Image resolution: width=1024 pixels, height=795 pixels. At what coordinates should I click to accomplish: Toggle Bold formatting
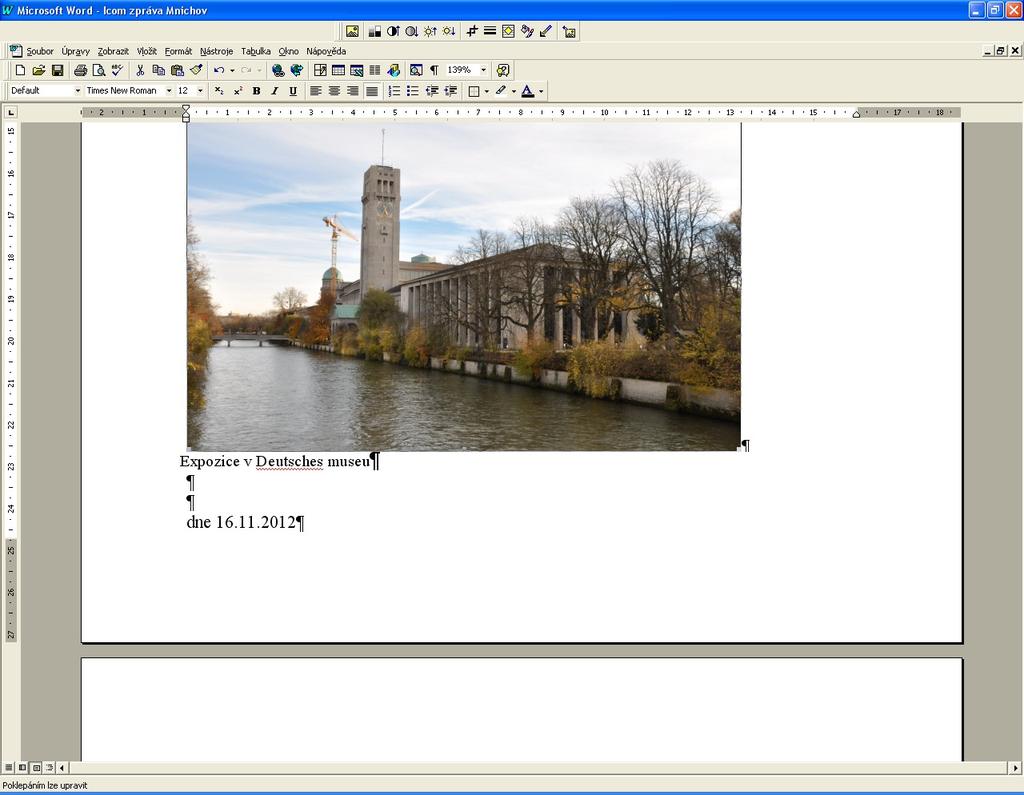[x=257, y=91]
